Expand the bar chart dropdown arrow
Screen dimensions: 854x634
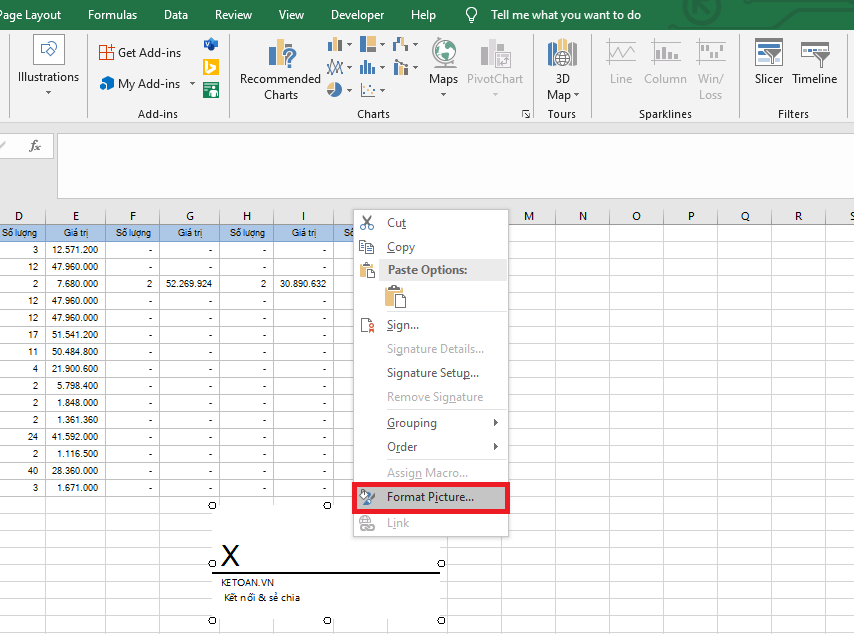348,44
